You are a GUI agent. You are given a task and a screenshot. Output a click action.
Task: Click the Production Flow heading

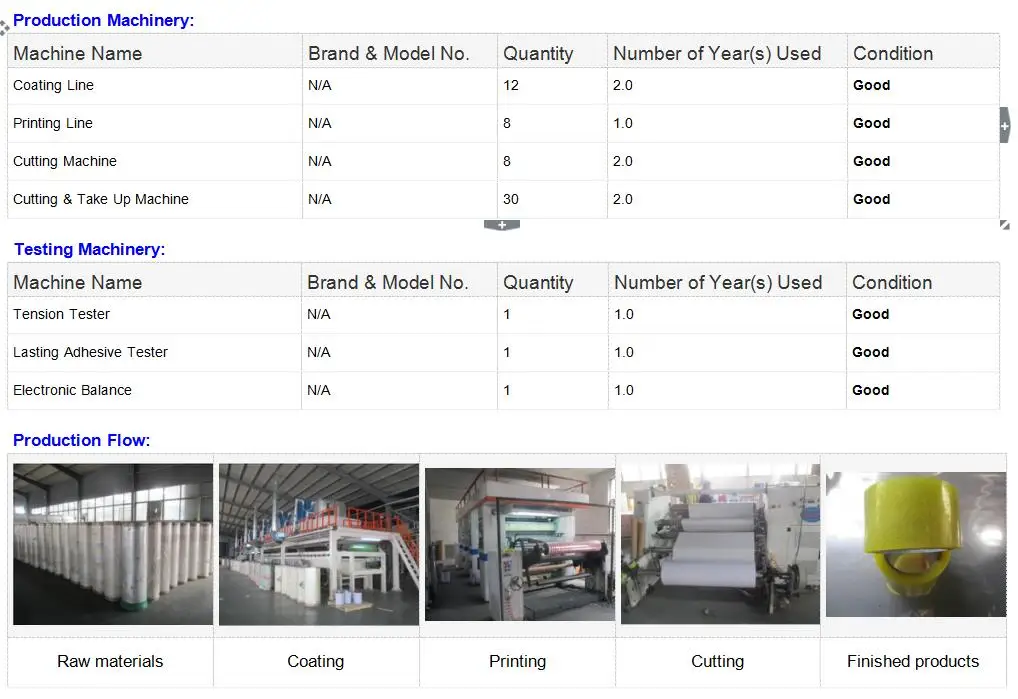81,440
